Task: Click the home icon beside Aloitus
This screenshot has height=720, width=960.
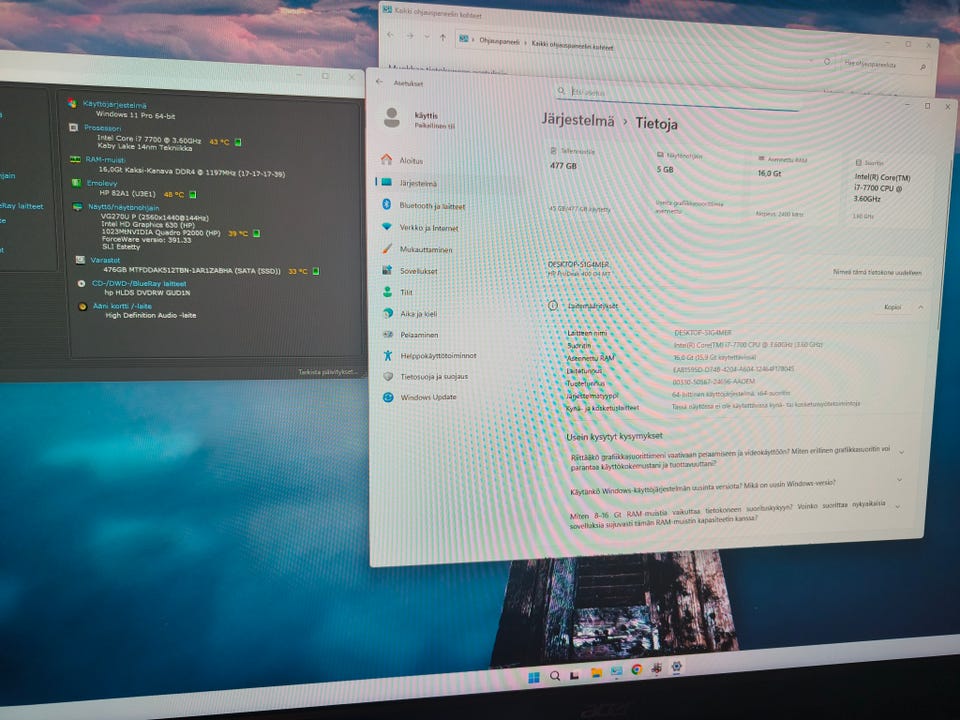Action: click(x=386, y=159)
